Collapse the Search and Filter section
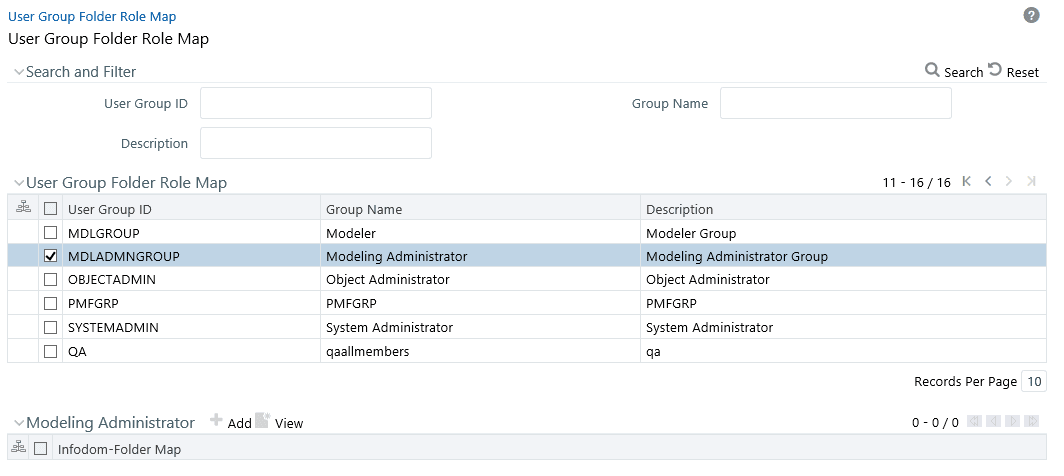This screenshot has width=1064, height=476. (18, 72)
